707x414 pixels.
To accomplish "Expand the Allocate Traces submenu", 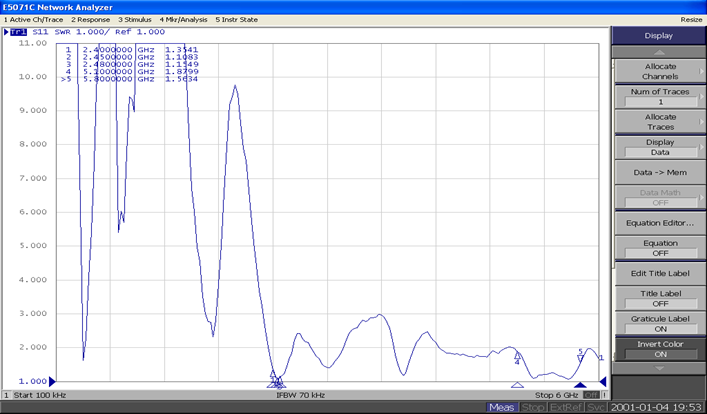I will click(x=660, y=122).
